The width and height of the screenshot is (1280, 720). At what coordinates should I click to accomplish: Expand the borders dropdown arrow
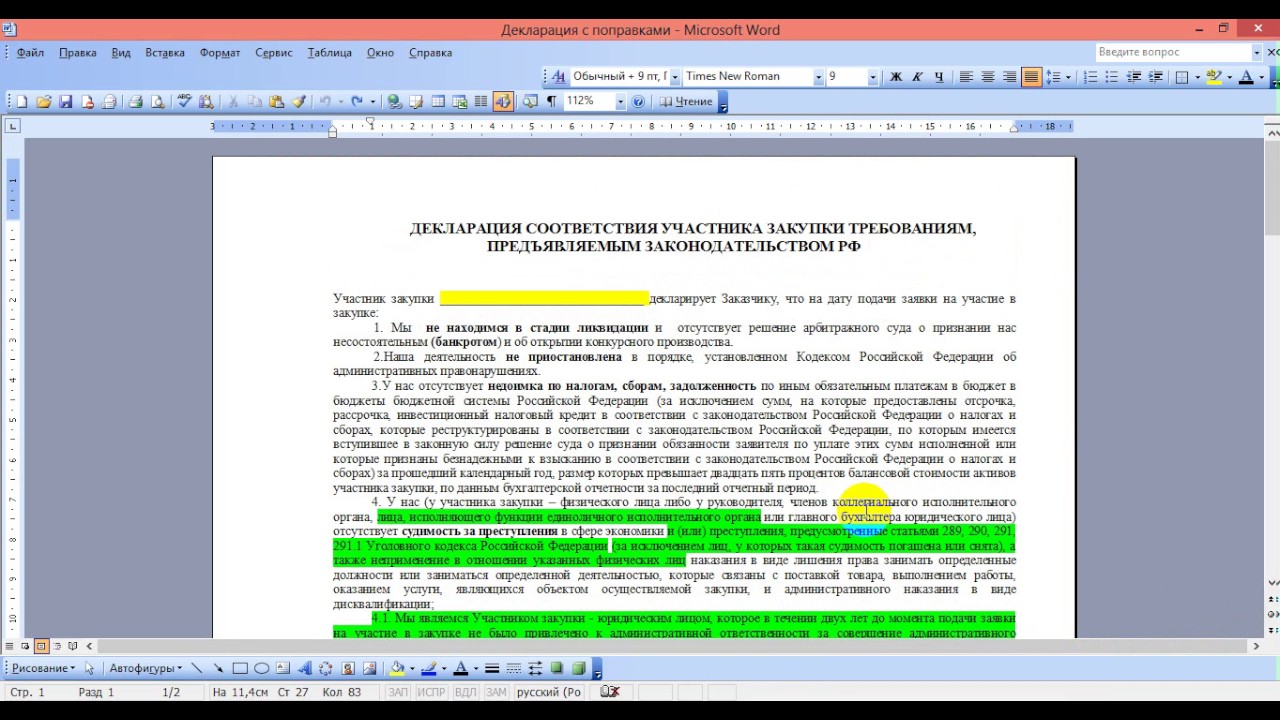tap(1198, 77)
